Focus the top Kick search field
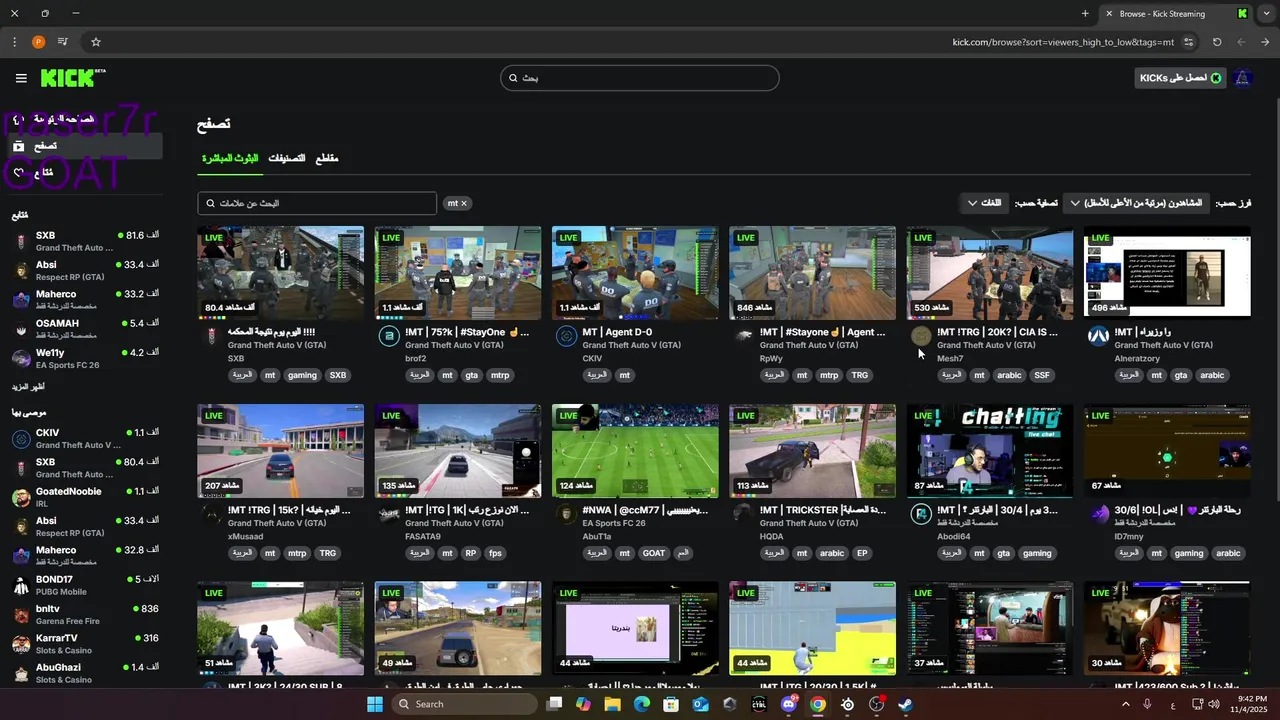 pyautogui.click(x=640, y=78)
